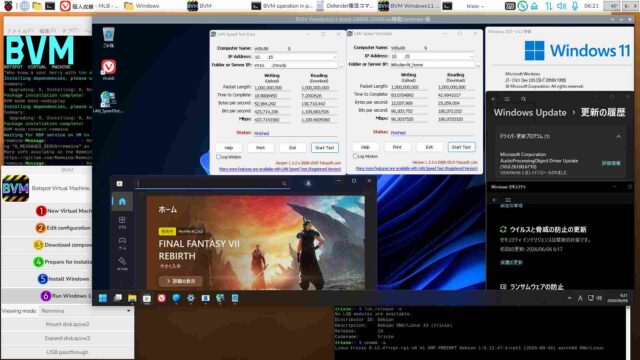Viewport: 640px width, 360px height.
Task: Switch to the BVM operation terminal task
Action: tap(281, 6)
